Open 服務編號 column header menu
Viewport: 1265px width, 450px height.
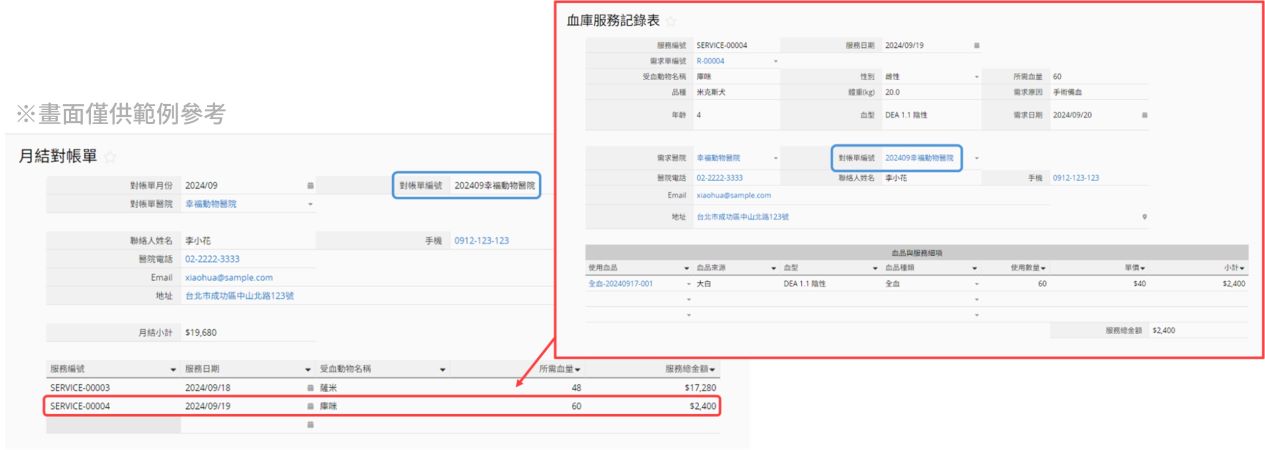(x=174, y=369)
